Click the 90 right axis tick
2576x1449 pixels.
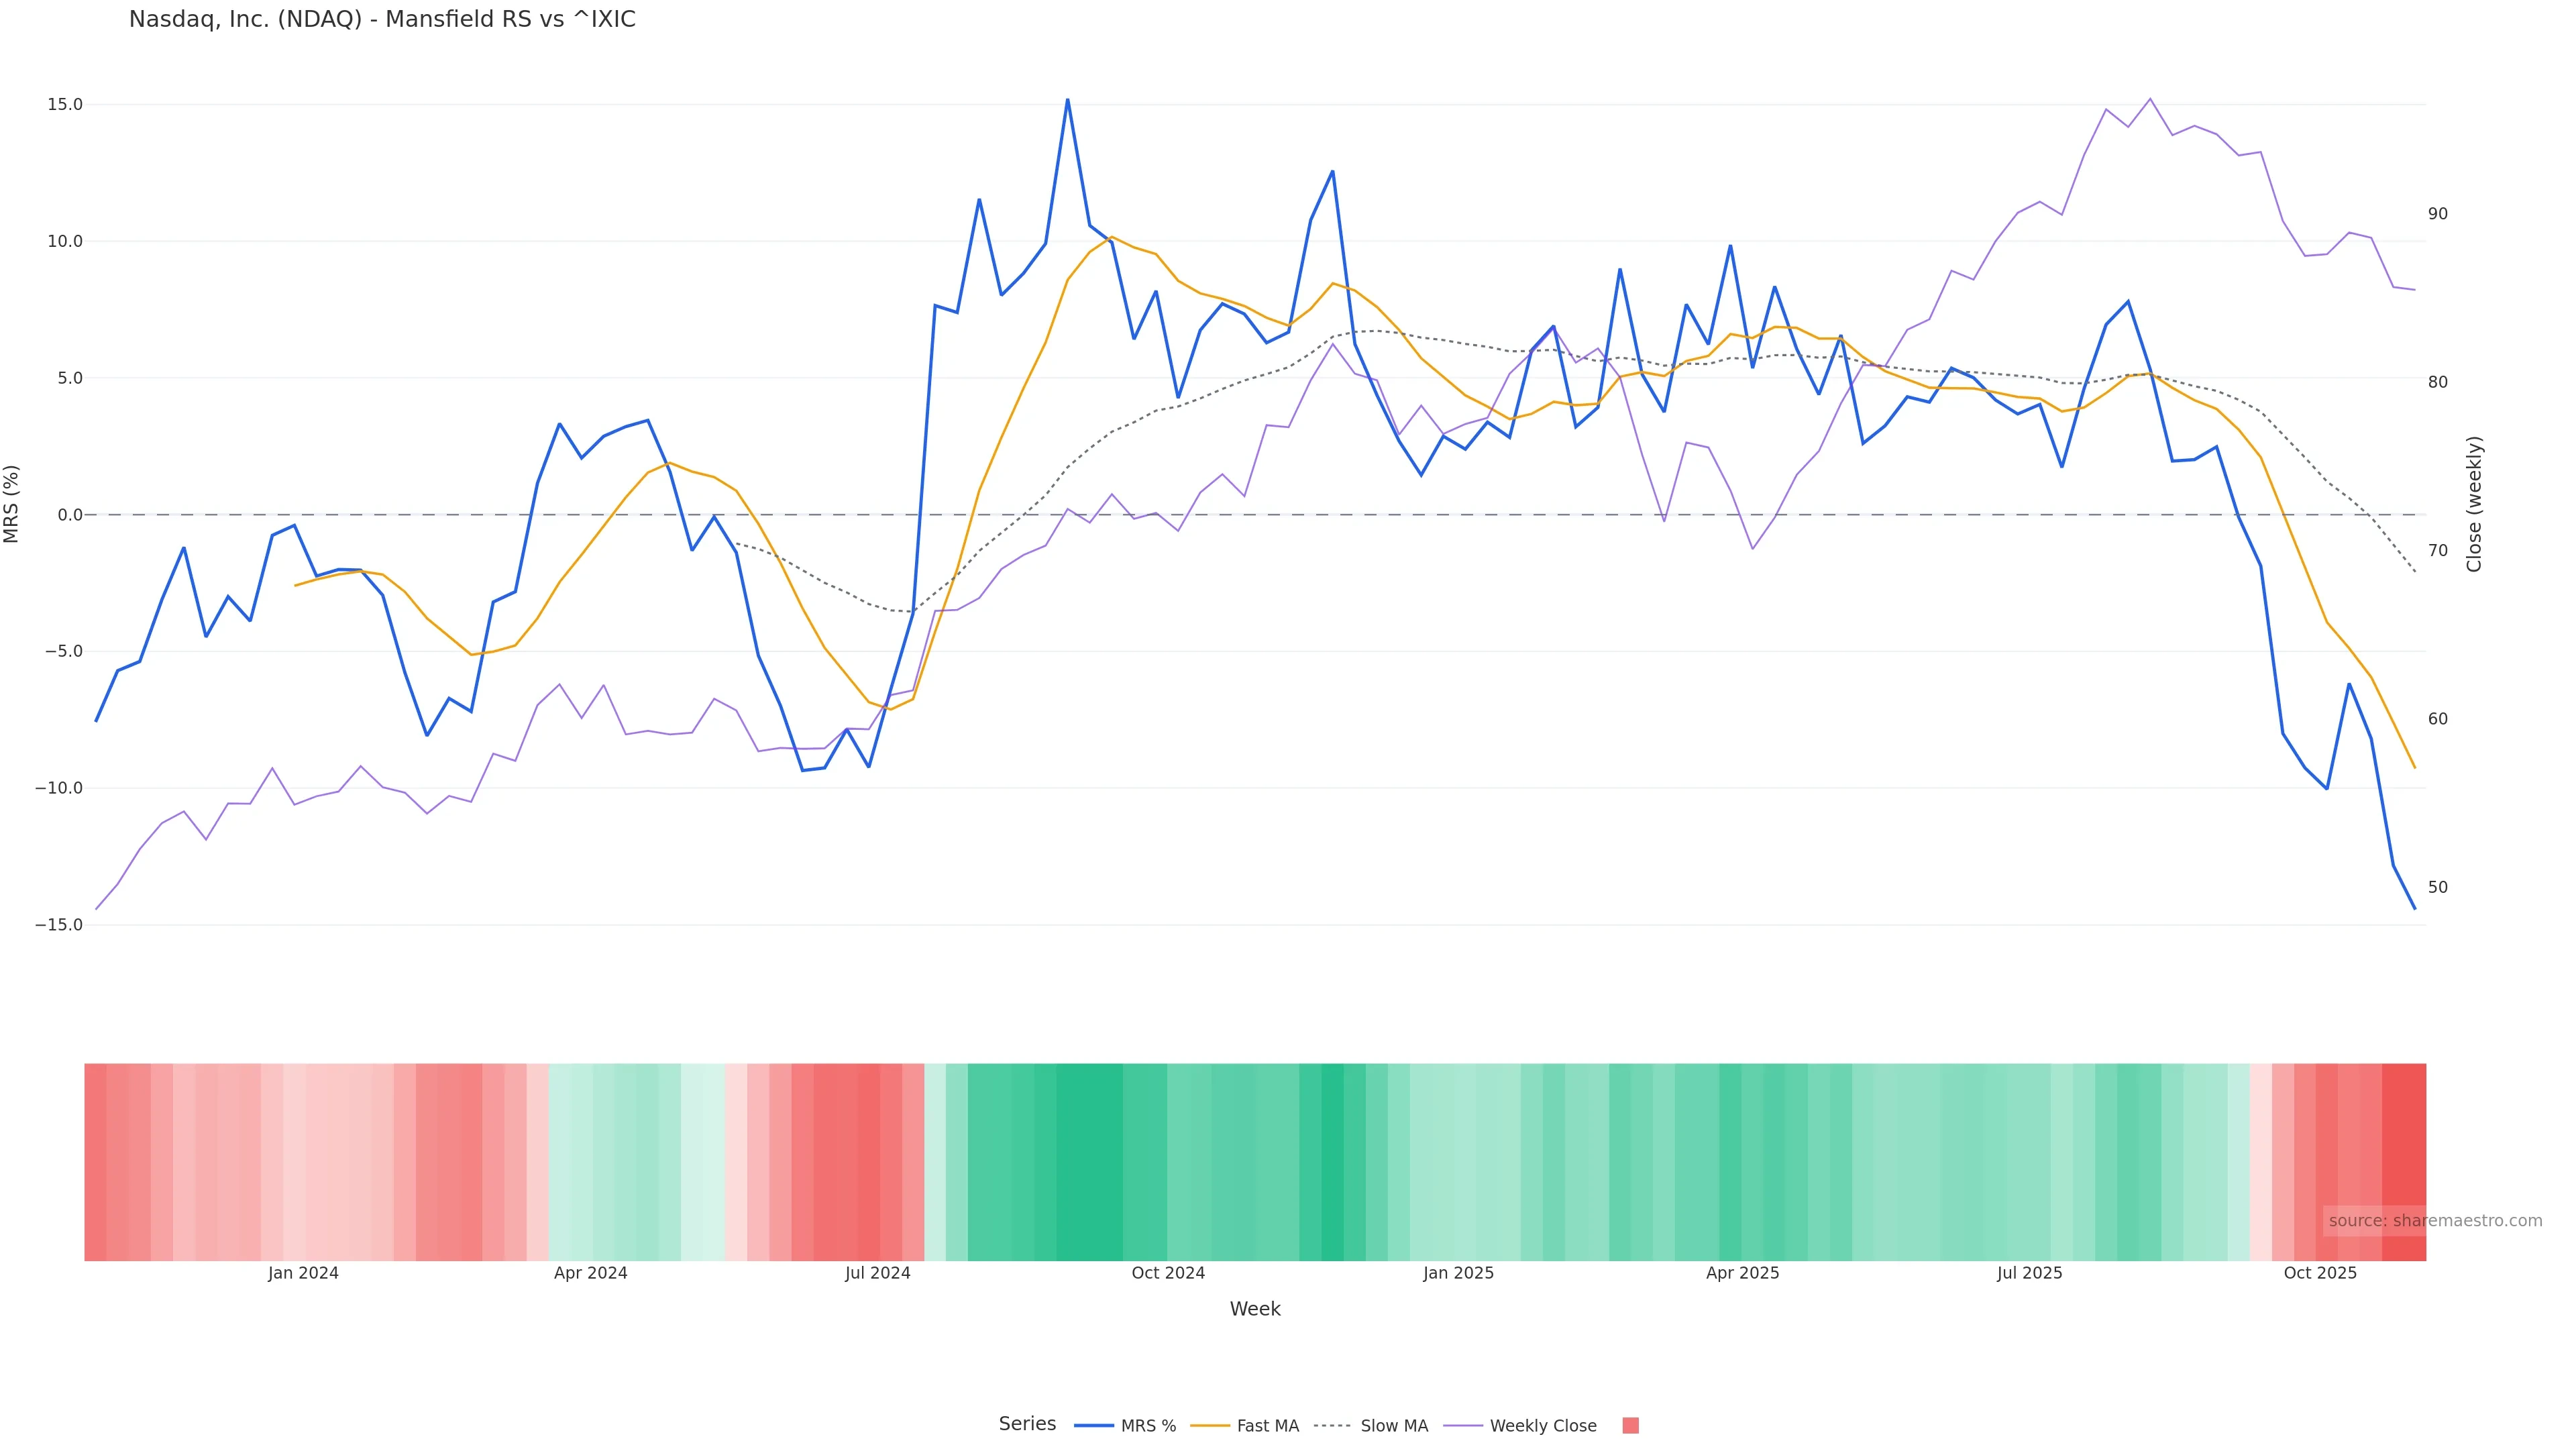point(2438,214)
